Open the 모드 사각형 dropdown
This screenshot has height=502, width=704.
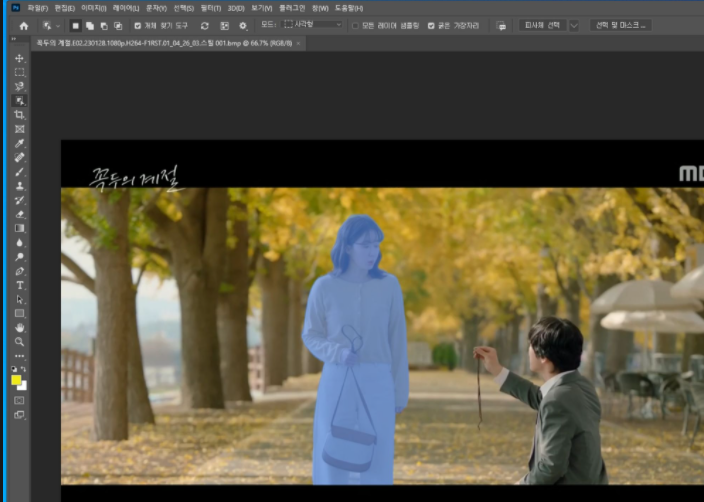(313, 25)
